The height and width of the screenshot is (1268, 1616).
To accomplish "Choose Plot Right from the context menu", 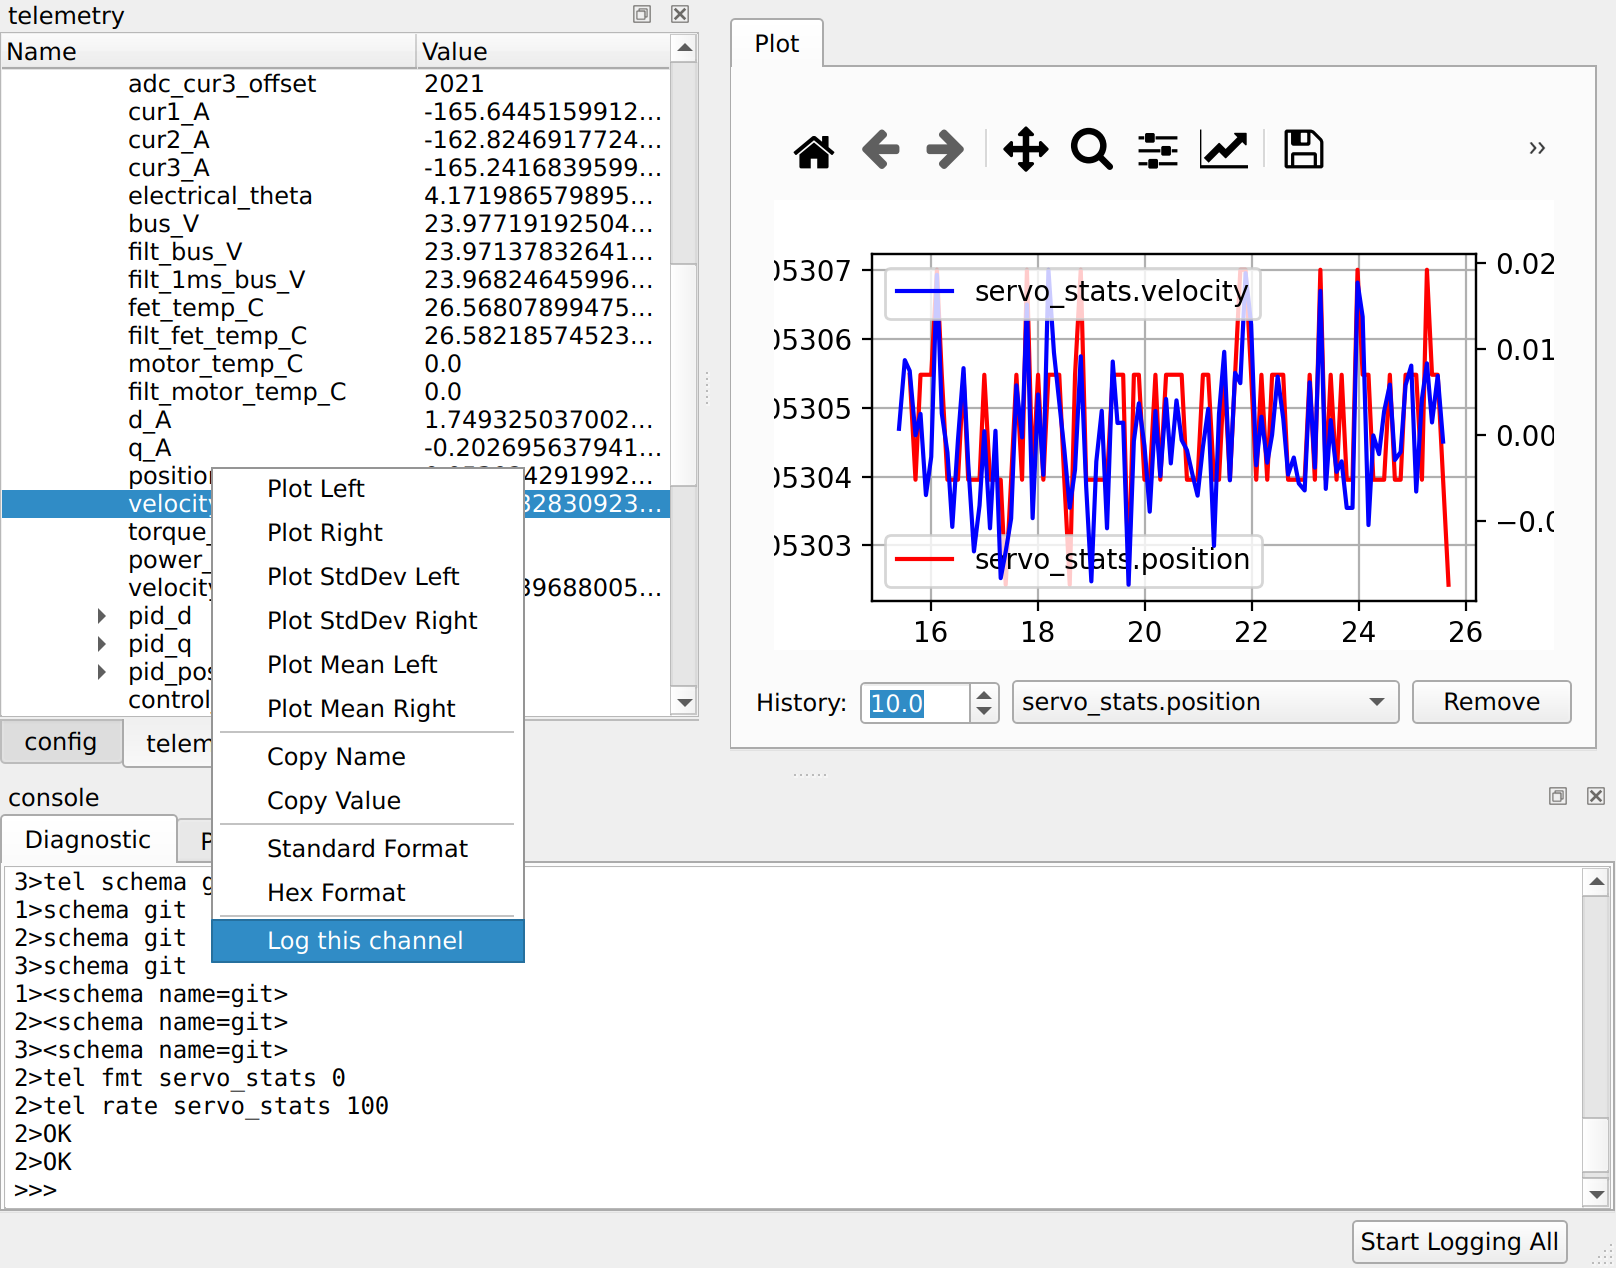I will click(x=324, y=532).
